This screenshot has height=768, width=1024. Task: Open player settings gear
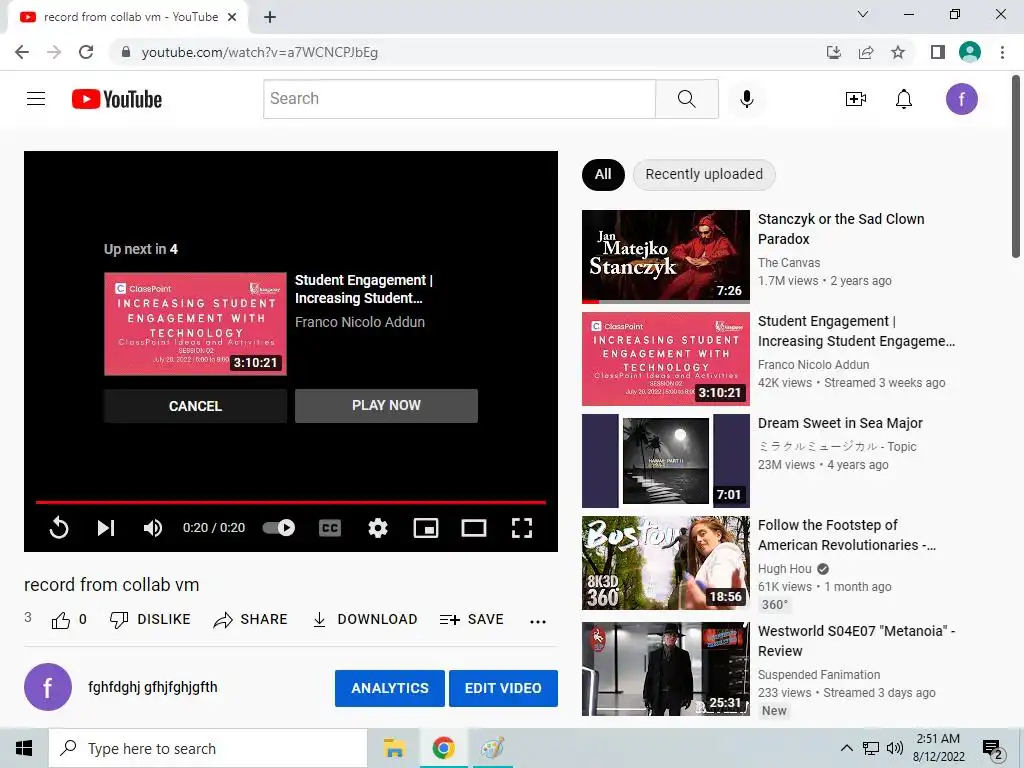point(377,528)
